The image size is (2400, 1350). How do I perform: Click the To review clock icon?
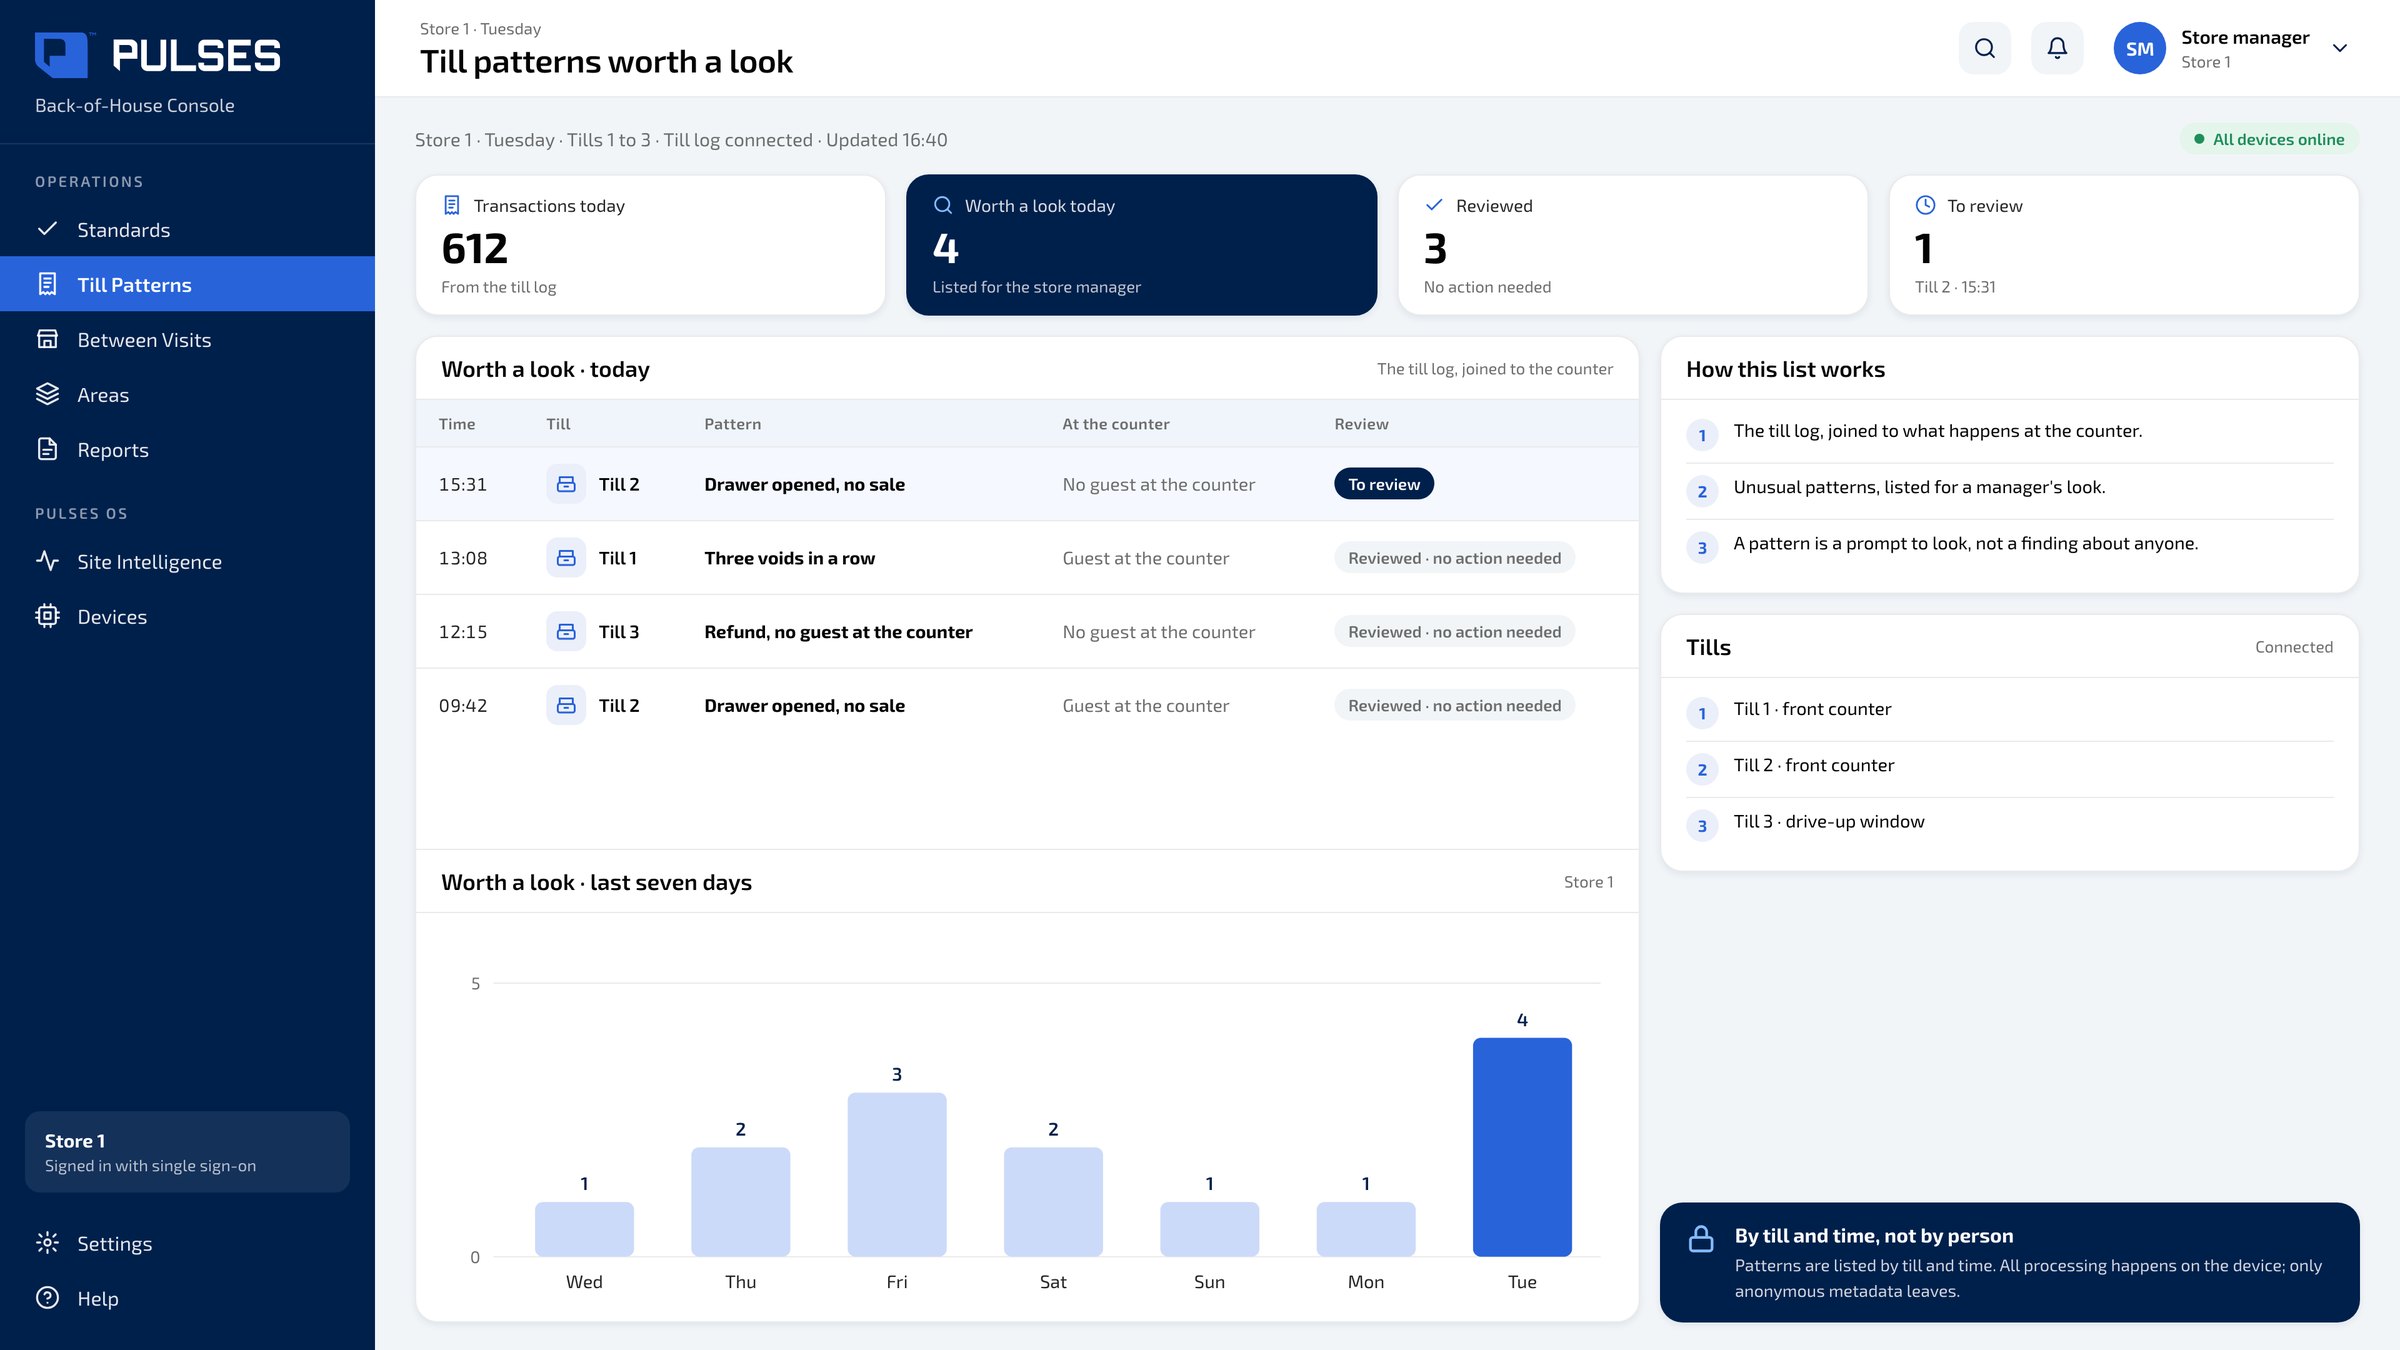[x=1925, y=205]
